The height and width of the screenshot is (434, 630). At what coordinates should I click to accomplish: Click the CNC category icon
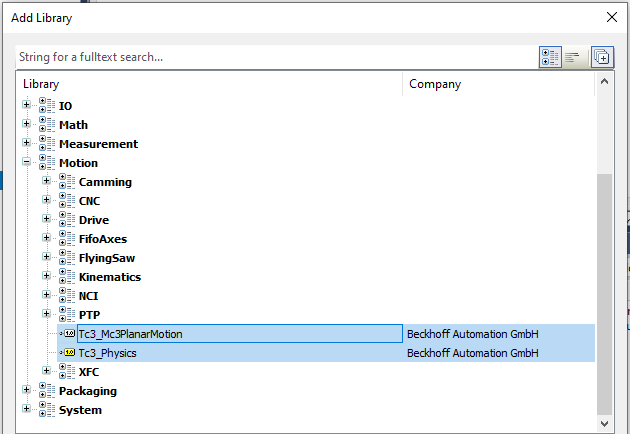point(67,201)
